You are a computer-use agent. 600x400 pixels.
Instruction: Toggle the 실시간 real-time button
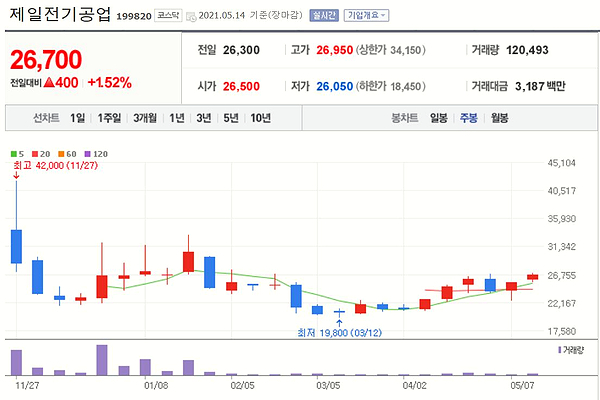pyautogui.click(x=324, y=15)
